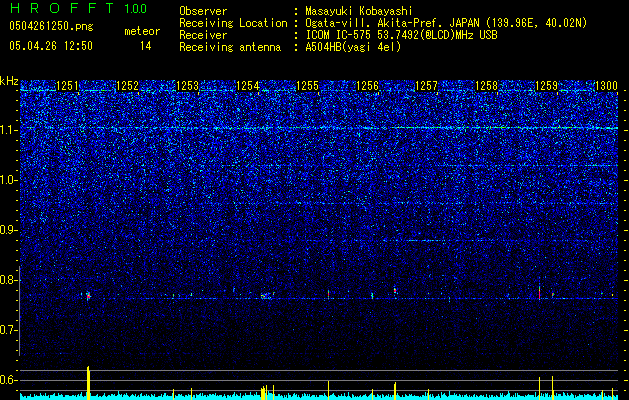Select the receiver text ICOM IC-575 53.7492 MHz USB
This screenshot has width=629, height=400.
(401, 35)
